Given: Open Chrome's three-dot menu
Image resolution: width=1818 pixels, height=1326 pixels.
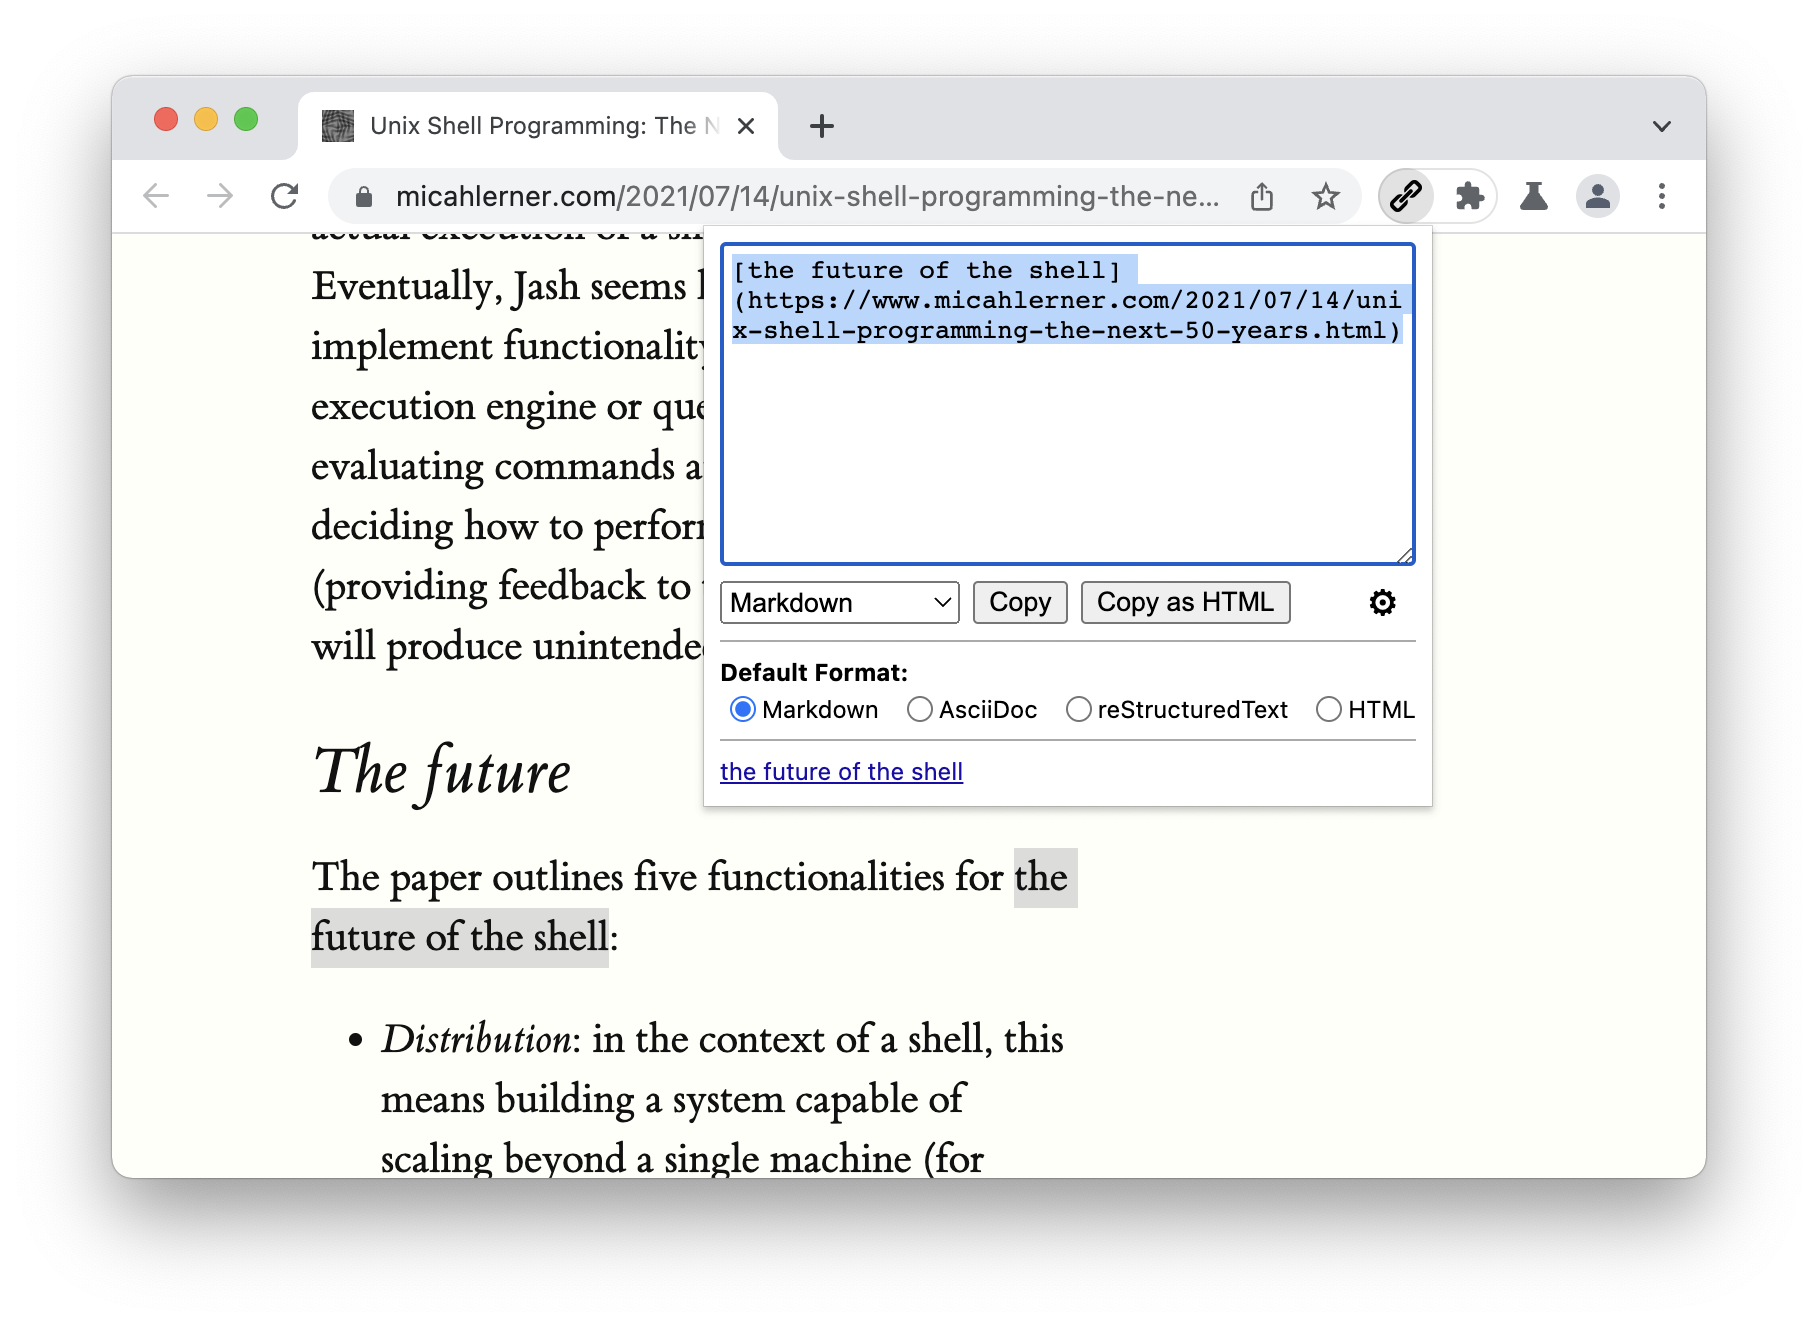Looking at the screenshot, I should tap(1661, 196).
